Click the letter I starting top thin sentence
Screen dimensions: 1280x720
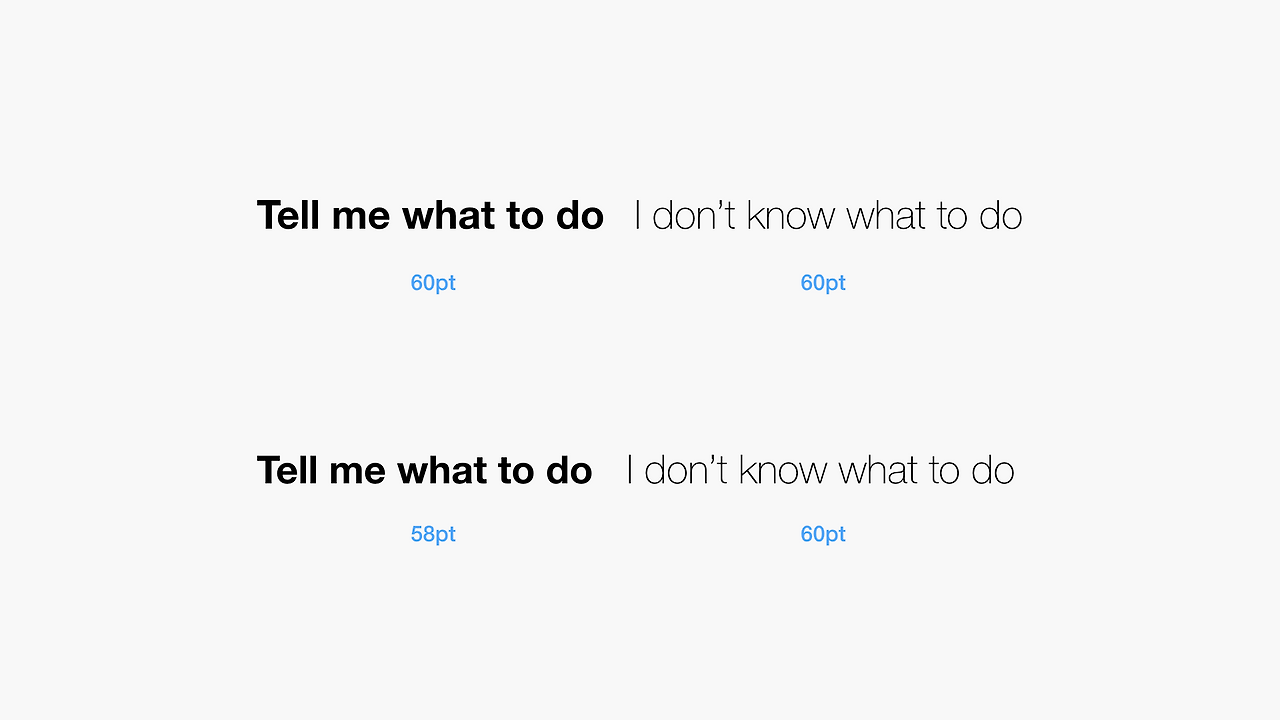coord(637,215)
